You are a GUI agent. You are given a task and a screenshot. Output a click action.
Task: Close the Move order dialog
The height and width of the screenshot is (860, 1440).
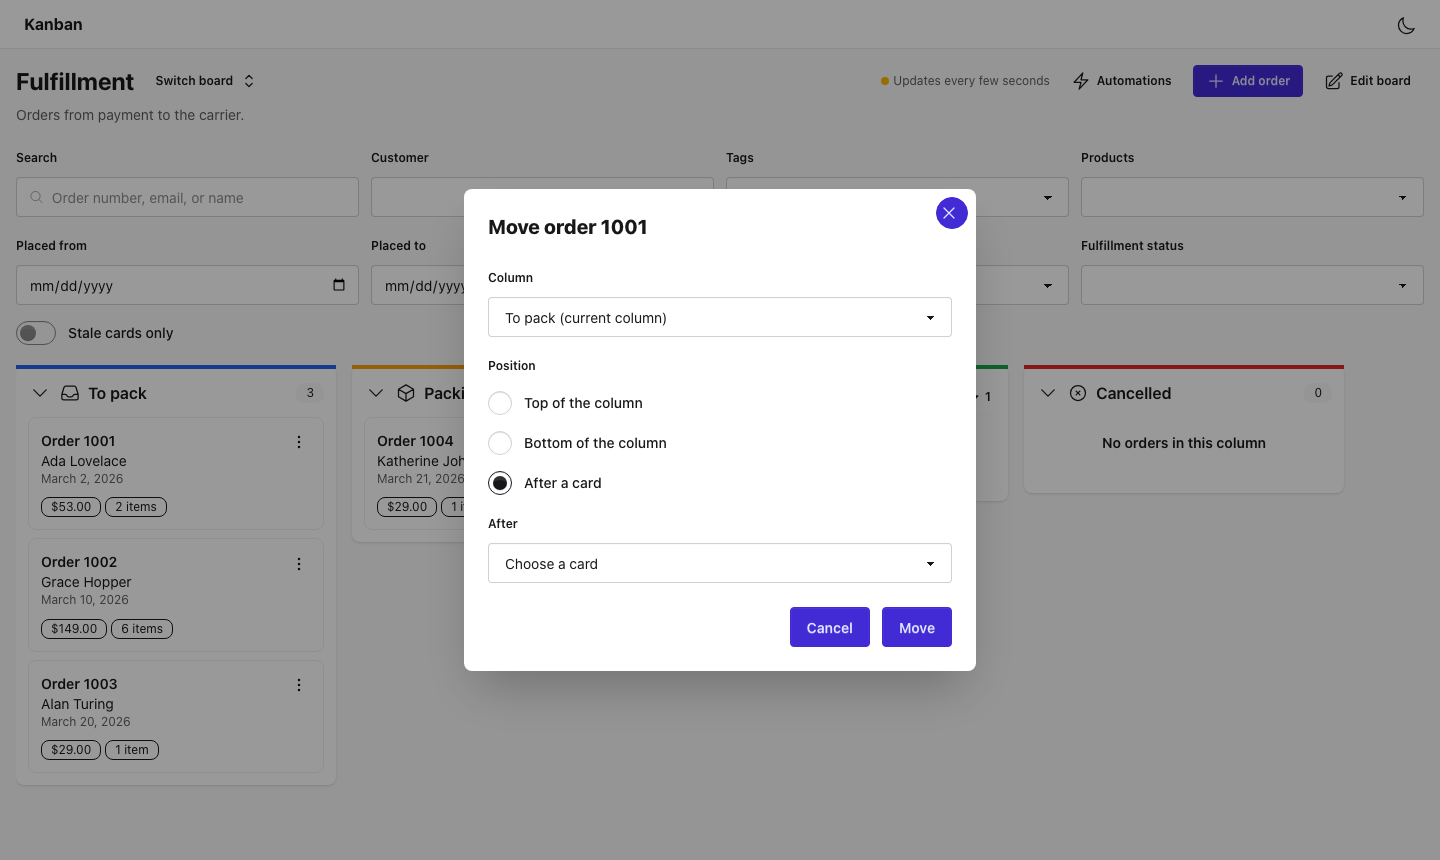click(951, 213)
